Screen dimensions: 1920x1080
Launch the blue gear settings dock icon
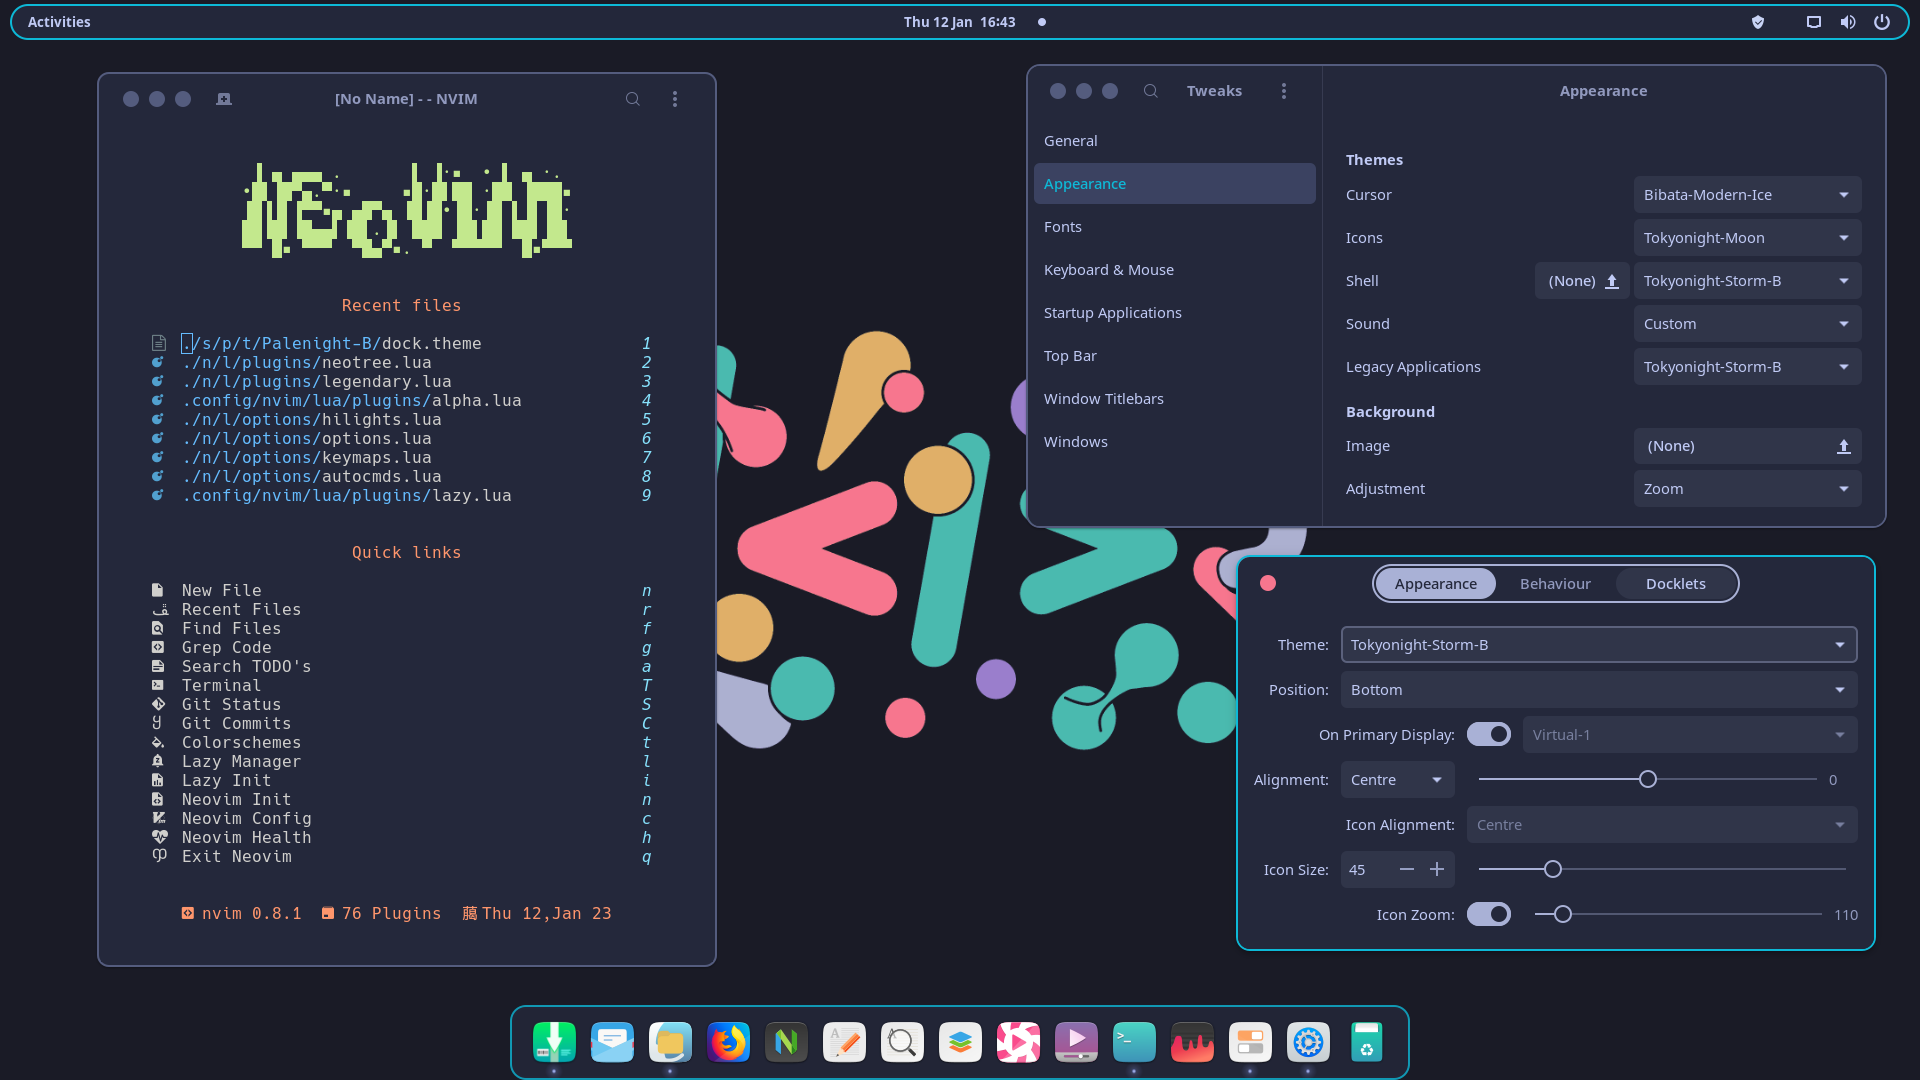(1308, 1042)
